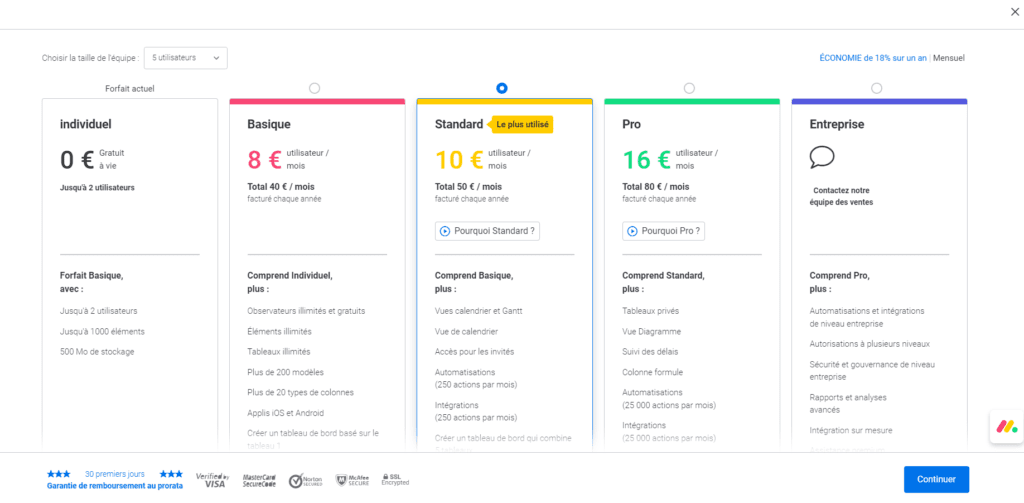Open the monday.com floating widget icon
The image size is (1024, 503).
click(1003, 426)
